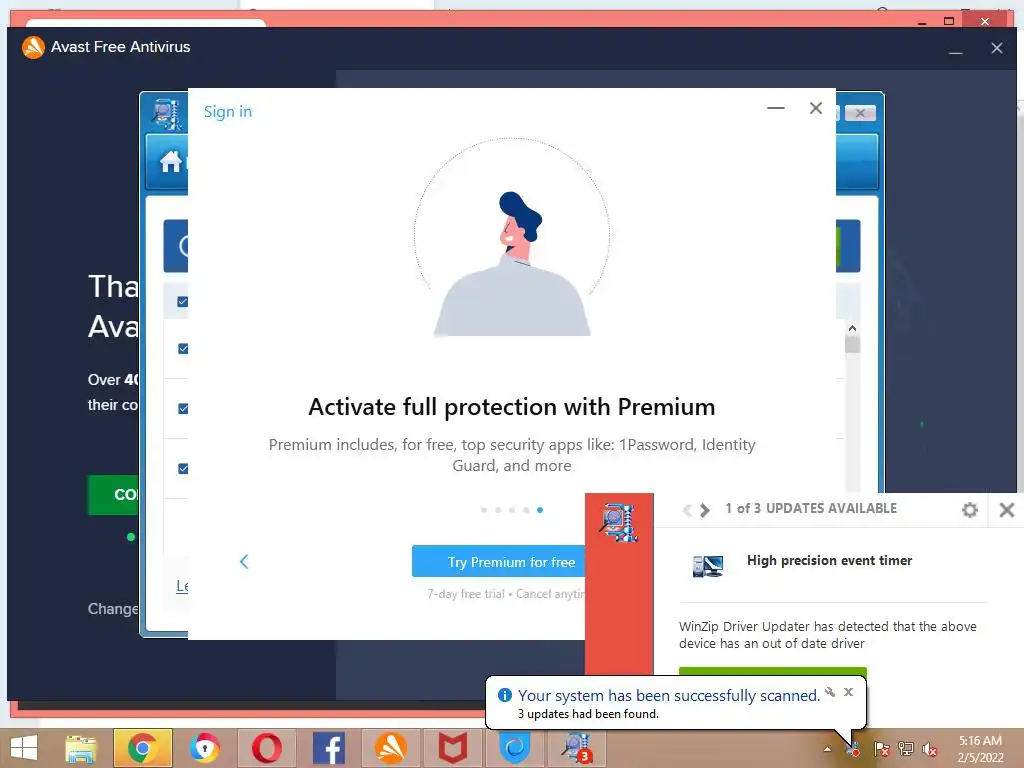Open WinZip Driver Updater Home icon
This screenshot has height=768, width=1024.
[171, 161]
